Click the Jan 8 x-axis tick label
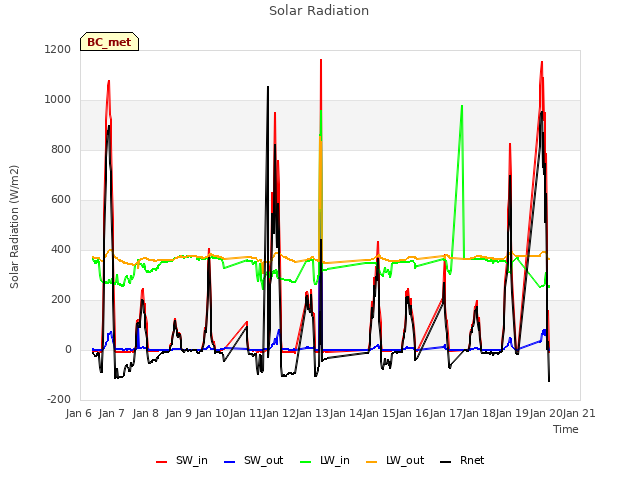Screen dimensions: 640x480 click(x=146, y=414)
